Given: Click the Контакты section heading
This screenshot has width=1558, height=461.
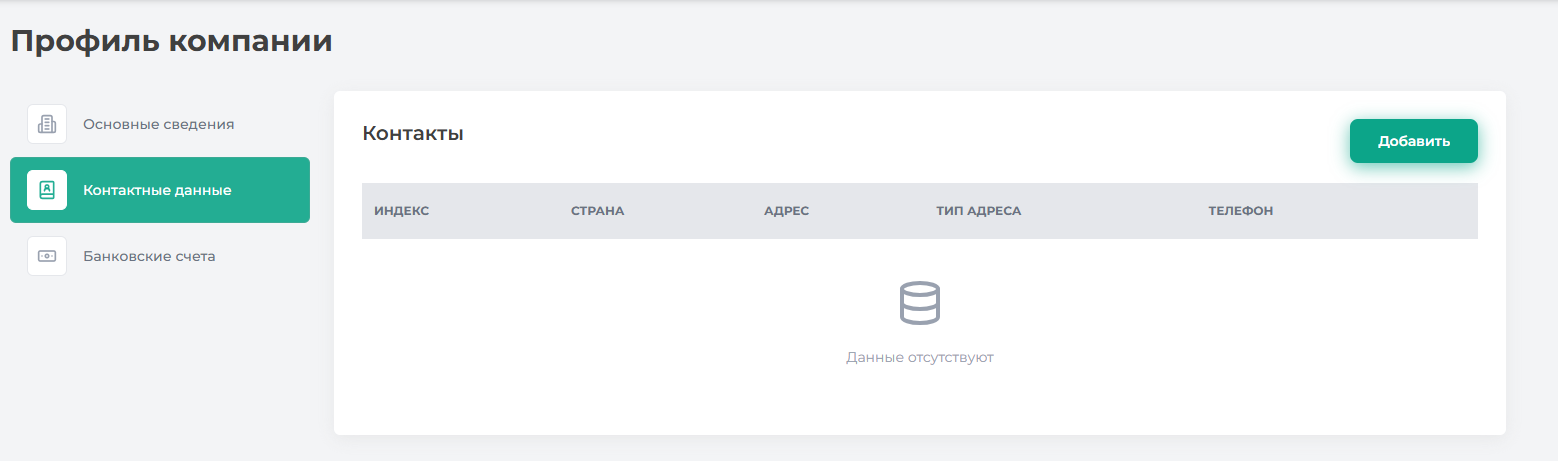Looking at the screenshot, I should (x=412, y=133).
